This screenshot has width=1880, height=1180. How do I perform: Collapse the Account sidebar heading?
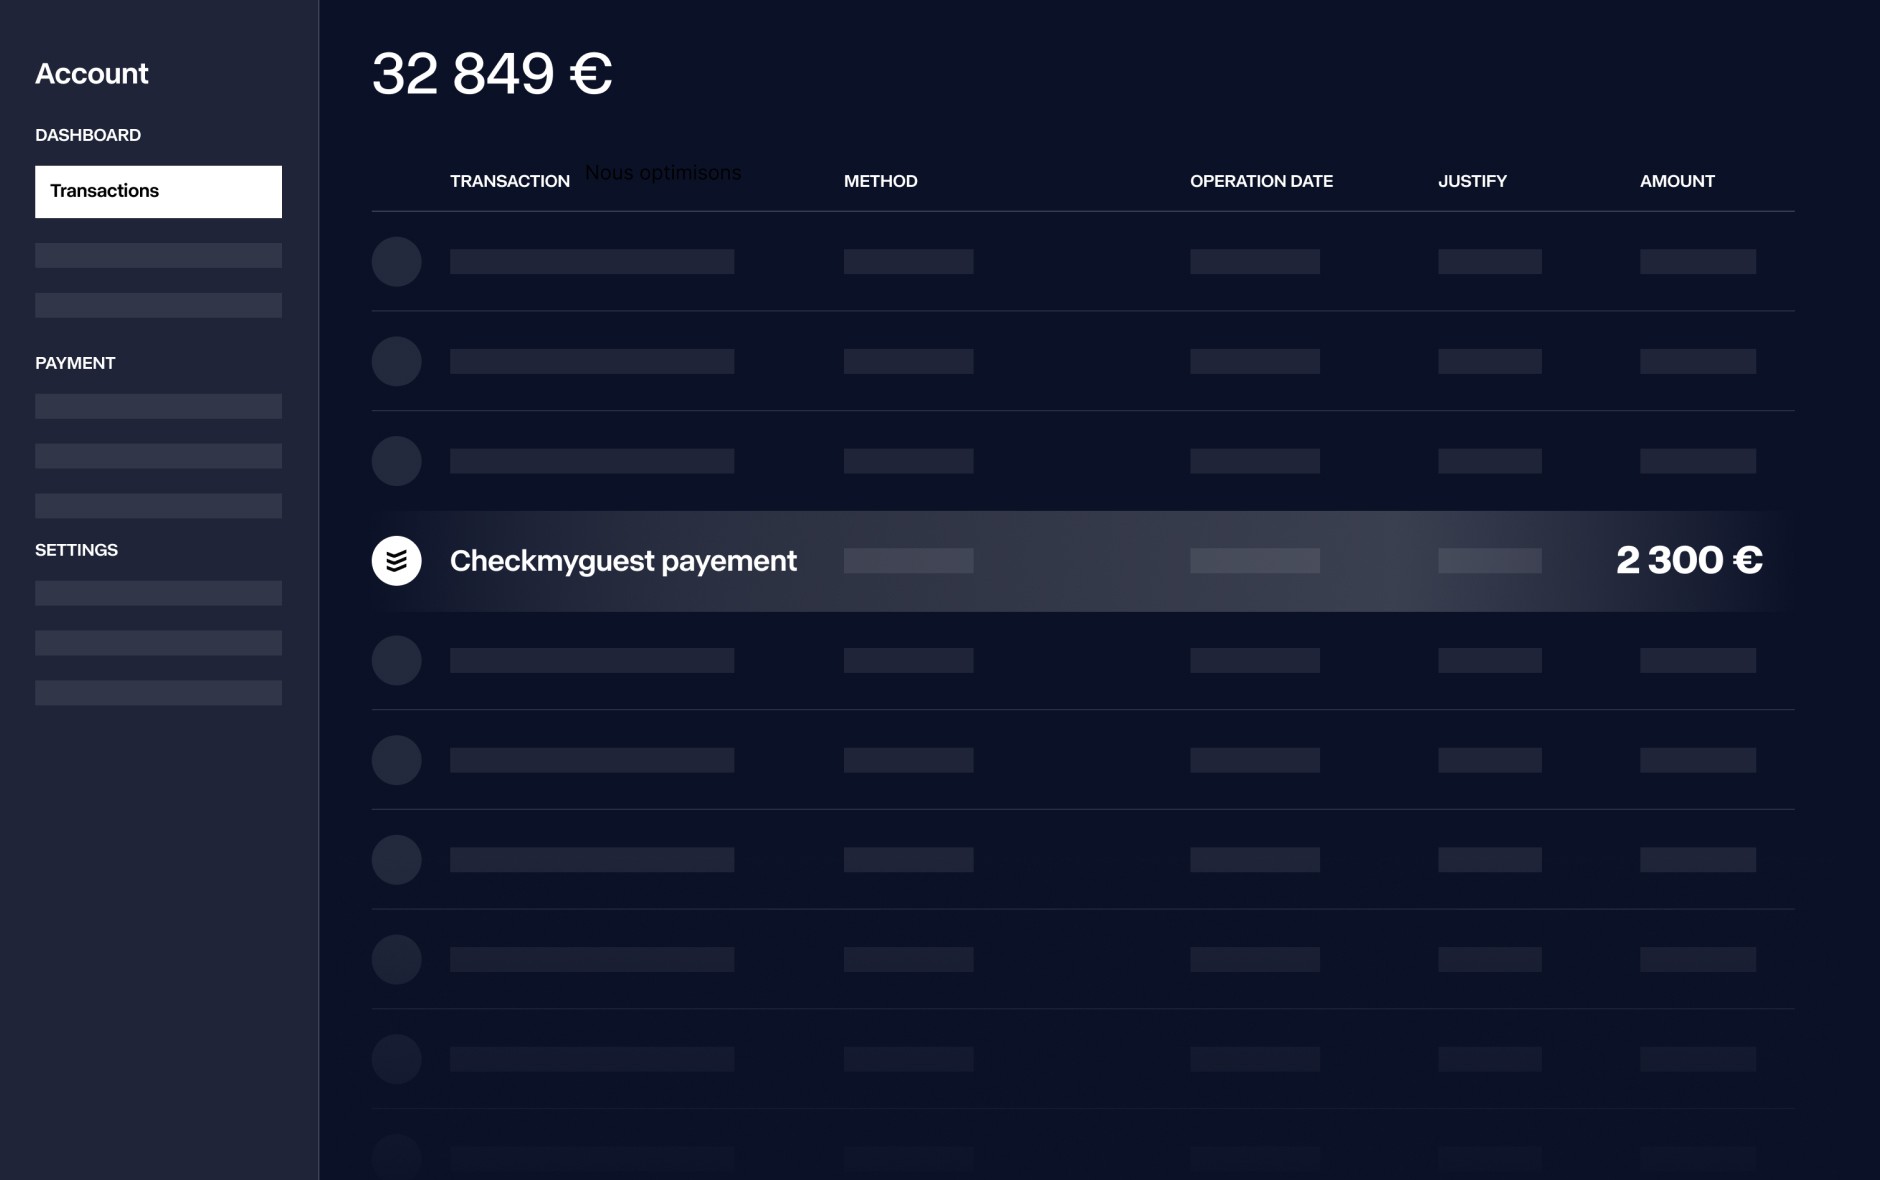coord(91,73)
